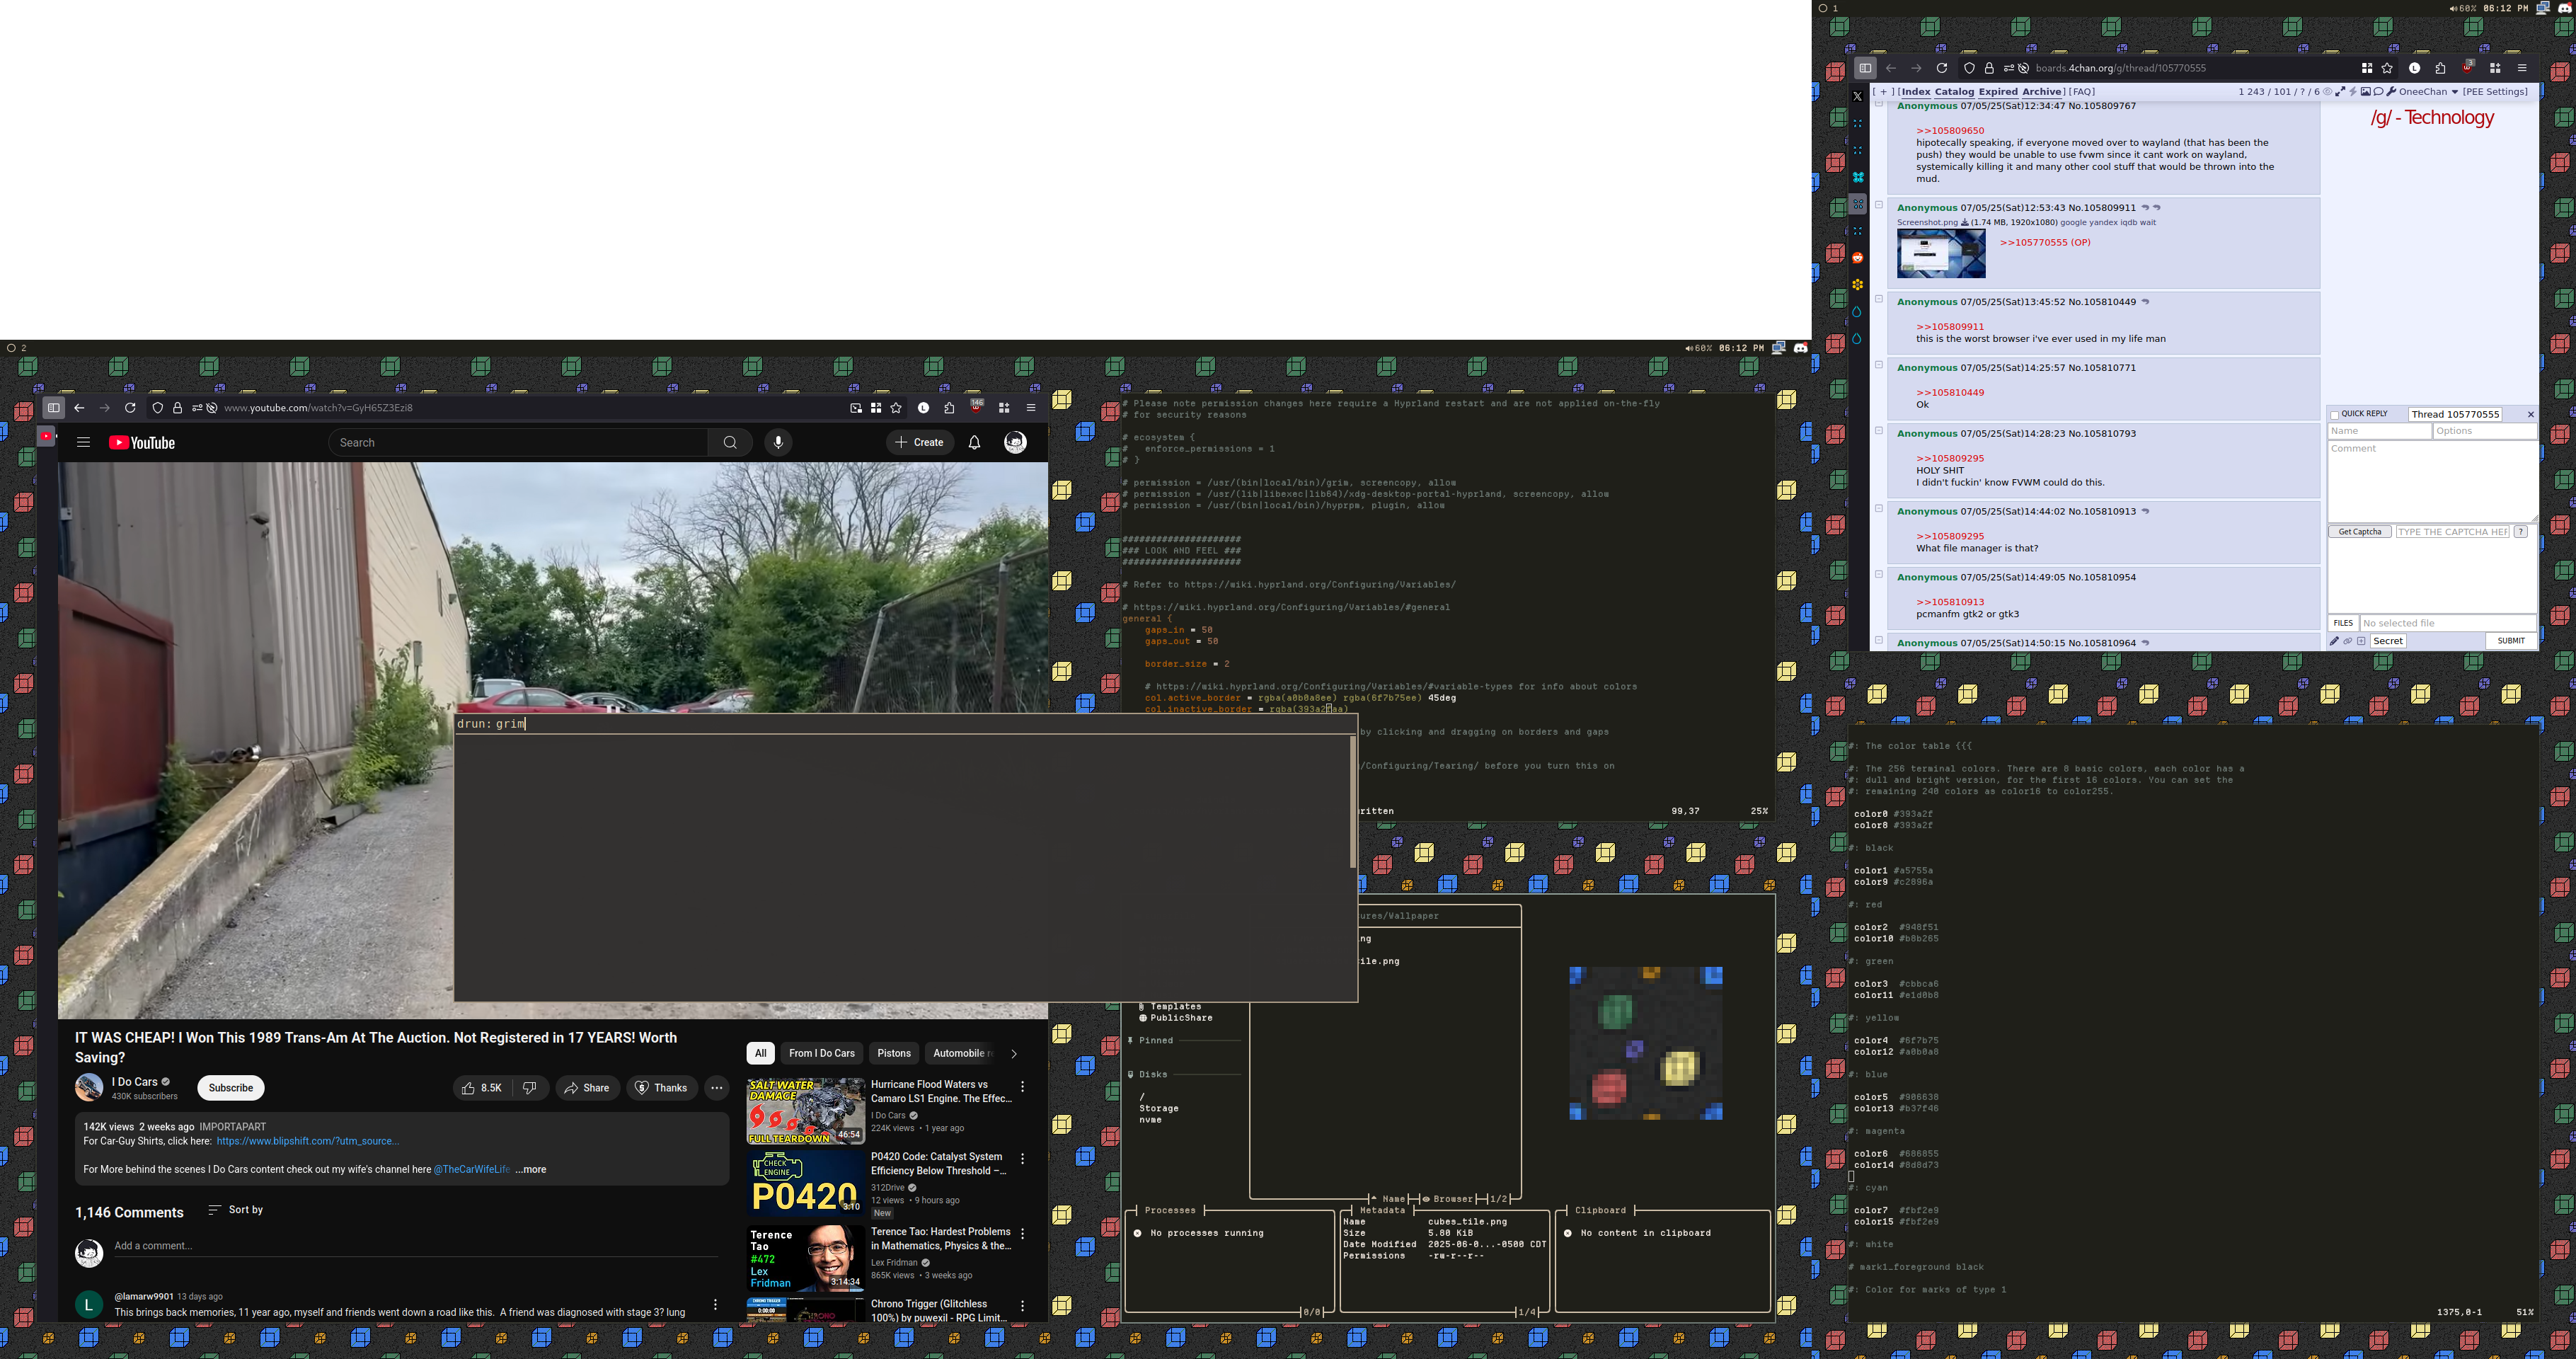Subscribe to I Do Cars channel
Image resolution: width=2576 pixels, height=1359 pixels.
pos(231,1088)
